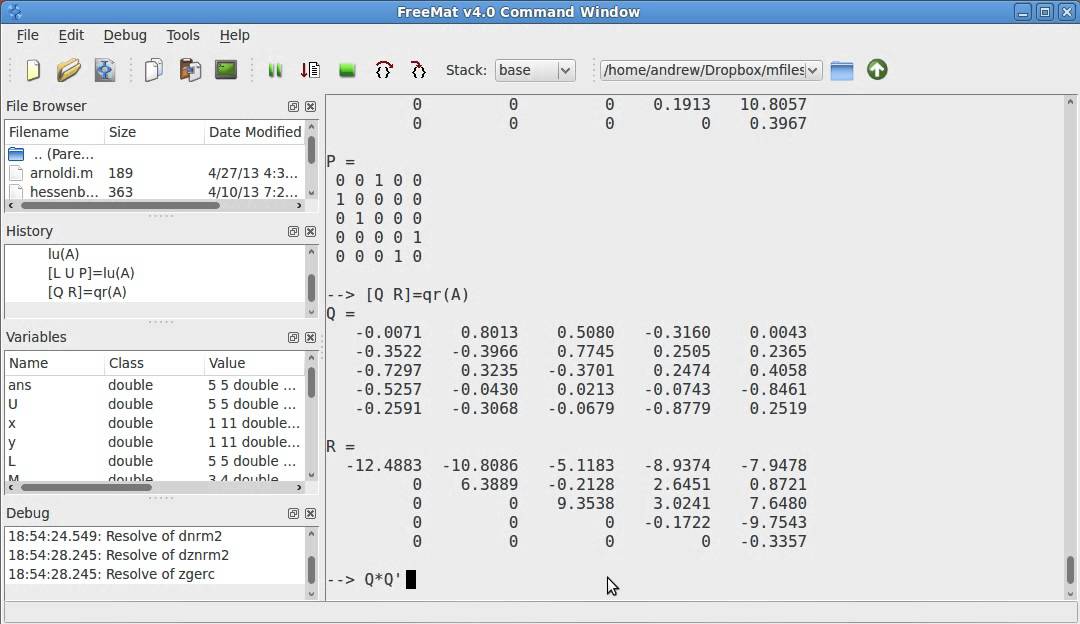Click the File Browser horizontal scrollbar
Image resolution: width=1080 pixels, height=624 pixels.
[155, 205]
